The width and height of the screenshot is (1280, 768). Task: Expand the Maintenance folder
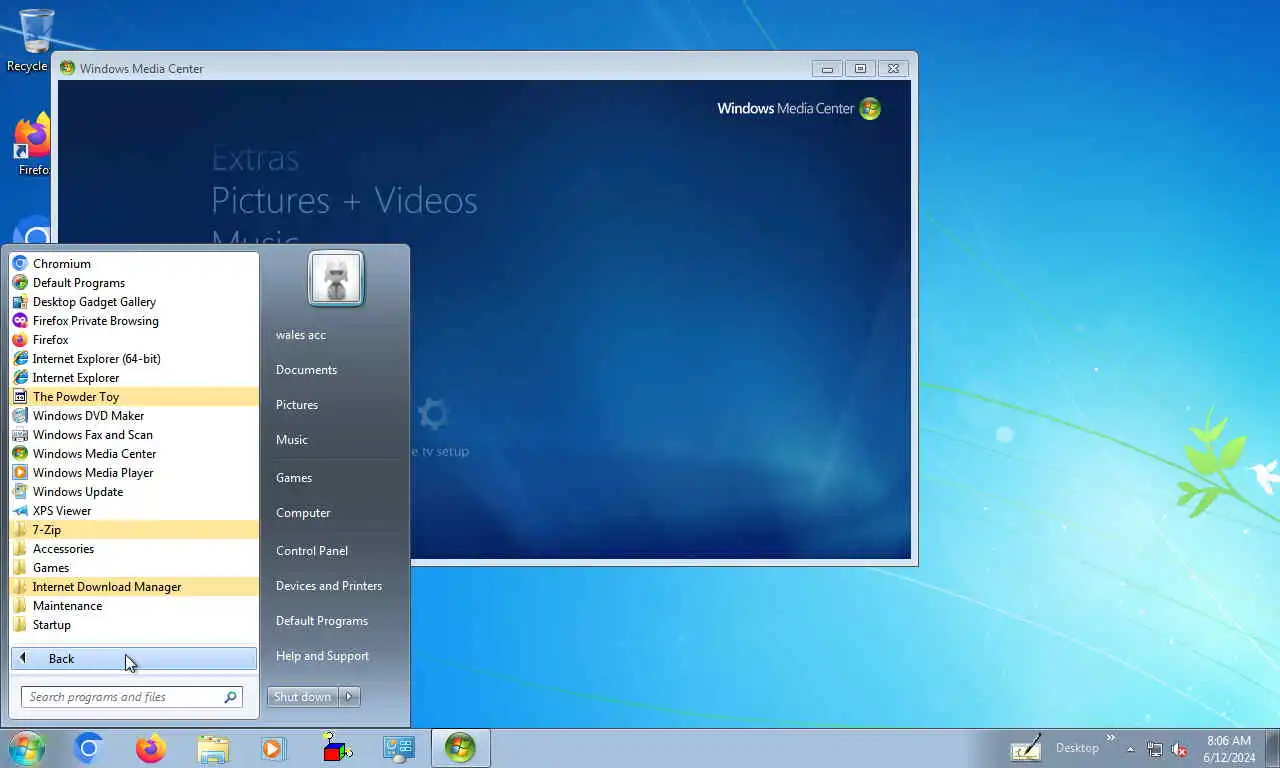click(134, 606)
